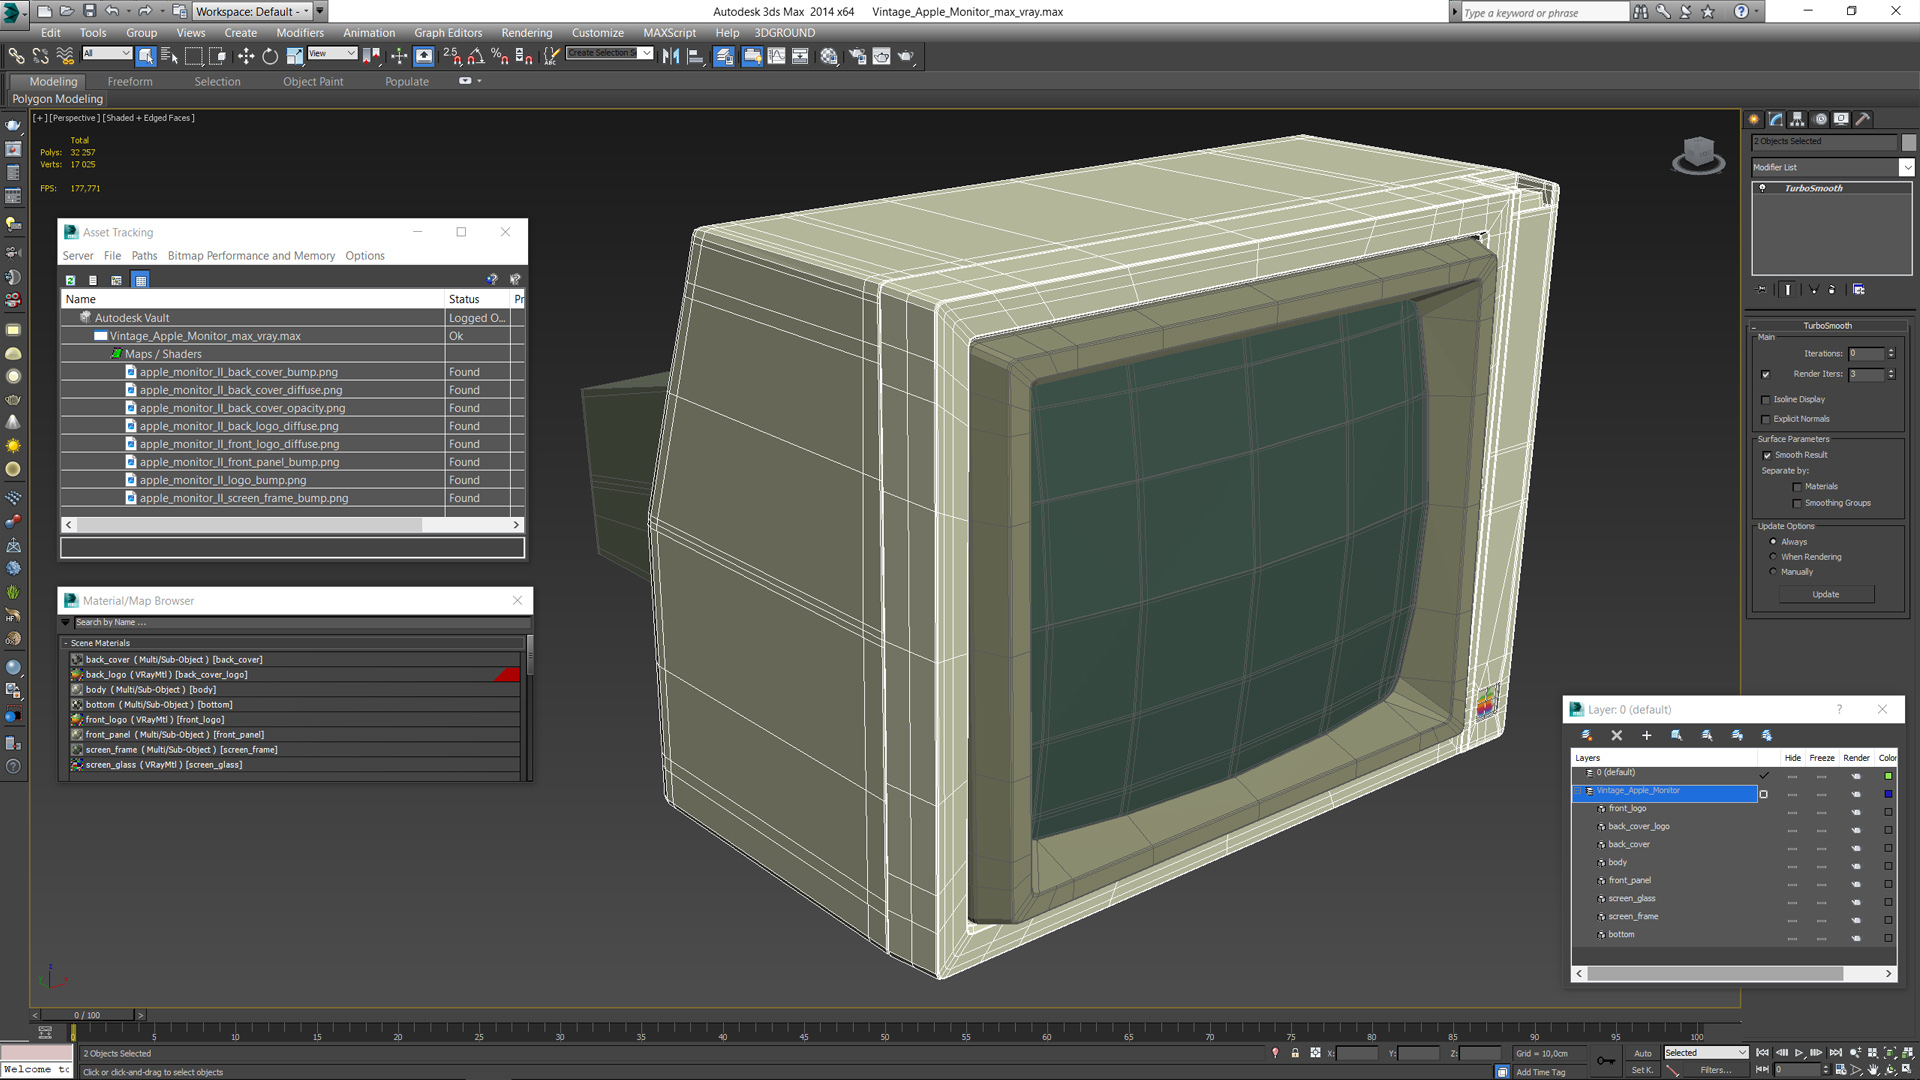The width and height of the screenshot is (1920, 1080).
Task: Open Select by Name tool
Action: [169, 56]
